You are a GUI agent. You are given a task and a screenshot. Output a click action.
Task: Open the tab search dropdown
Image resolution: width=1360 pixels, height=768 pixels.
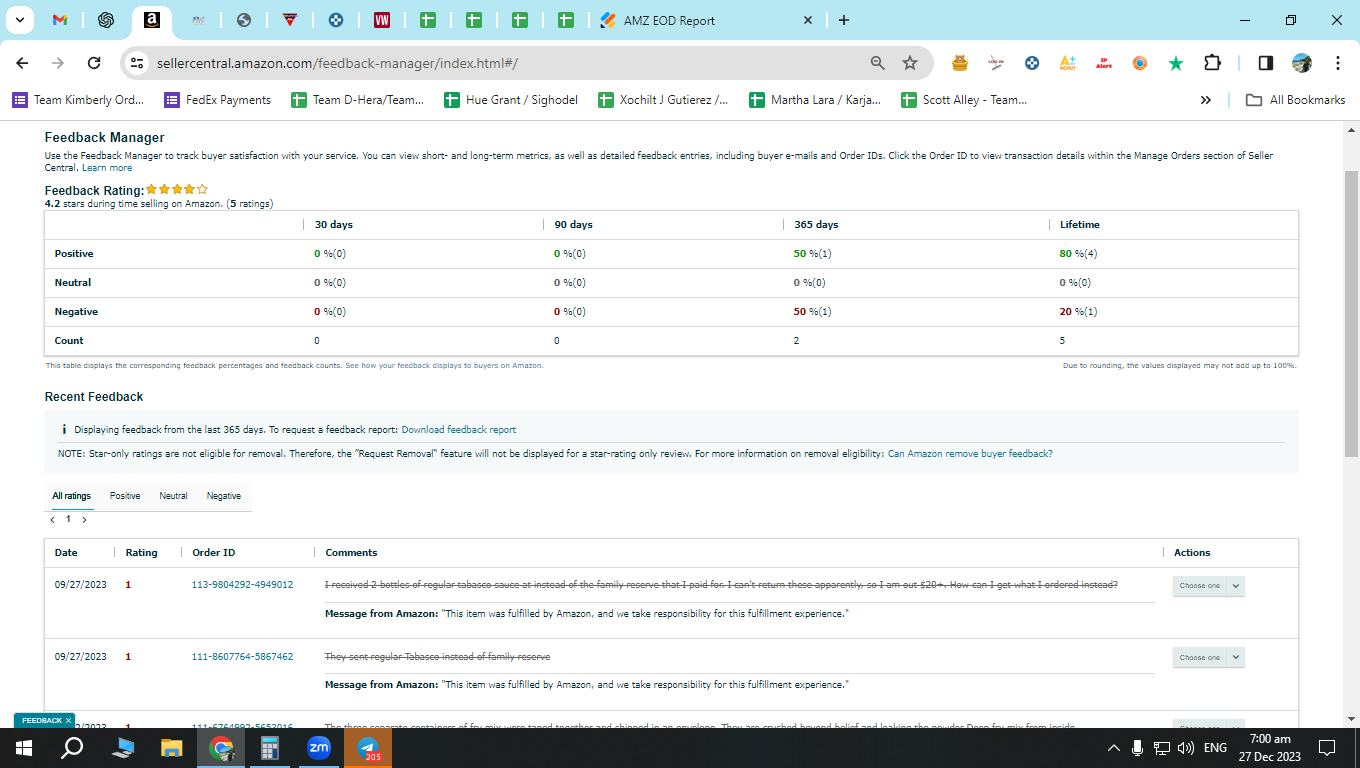19,20
